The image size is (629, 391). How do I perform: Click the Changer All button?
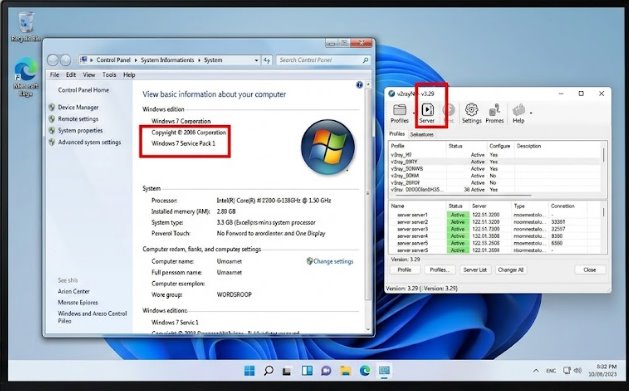[x=511, y=270]
